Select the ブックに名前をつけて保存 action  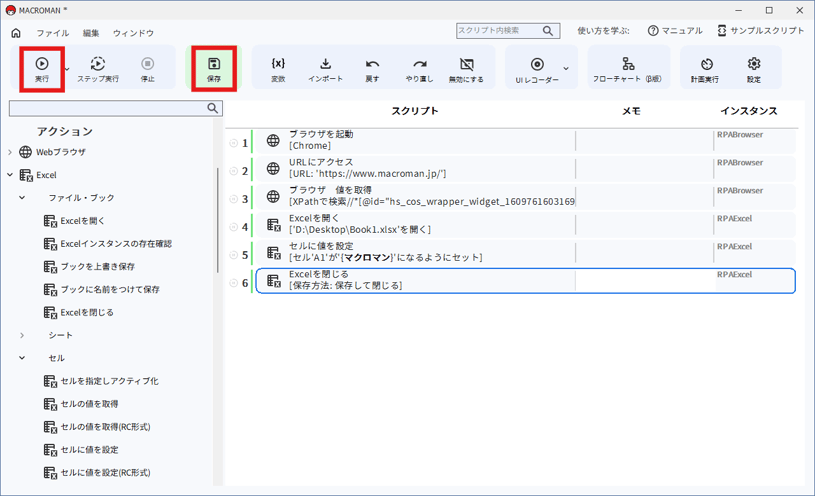tap(102, 290)
